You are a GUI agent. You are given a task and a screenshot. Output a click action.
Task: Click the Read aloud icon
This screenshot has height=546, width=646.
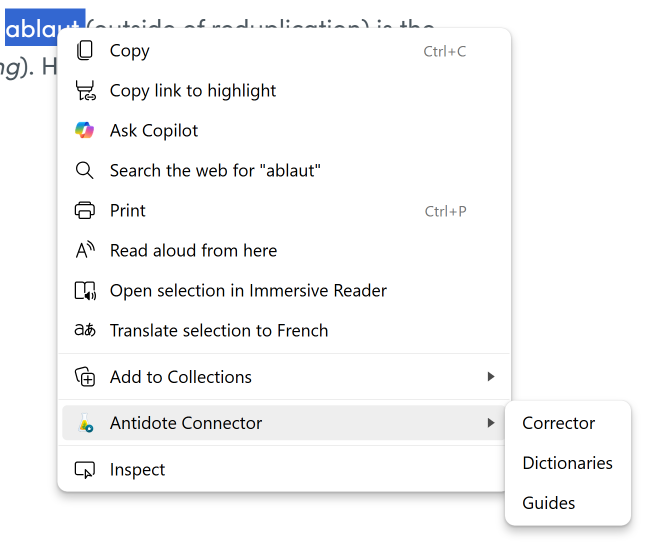(x=85, y=251)
